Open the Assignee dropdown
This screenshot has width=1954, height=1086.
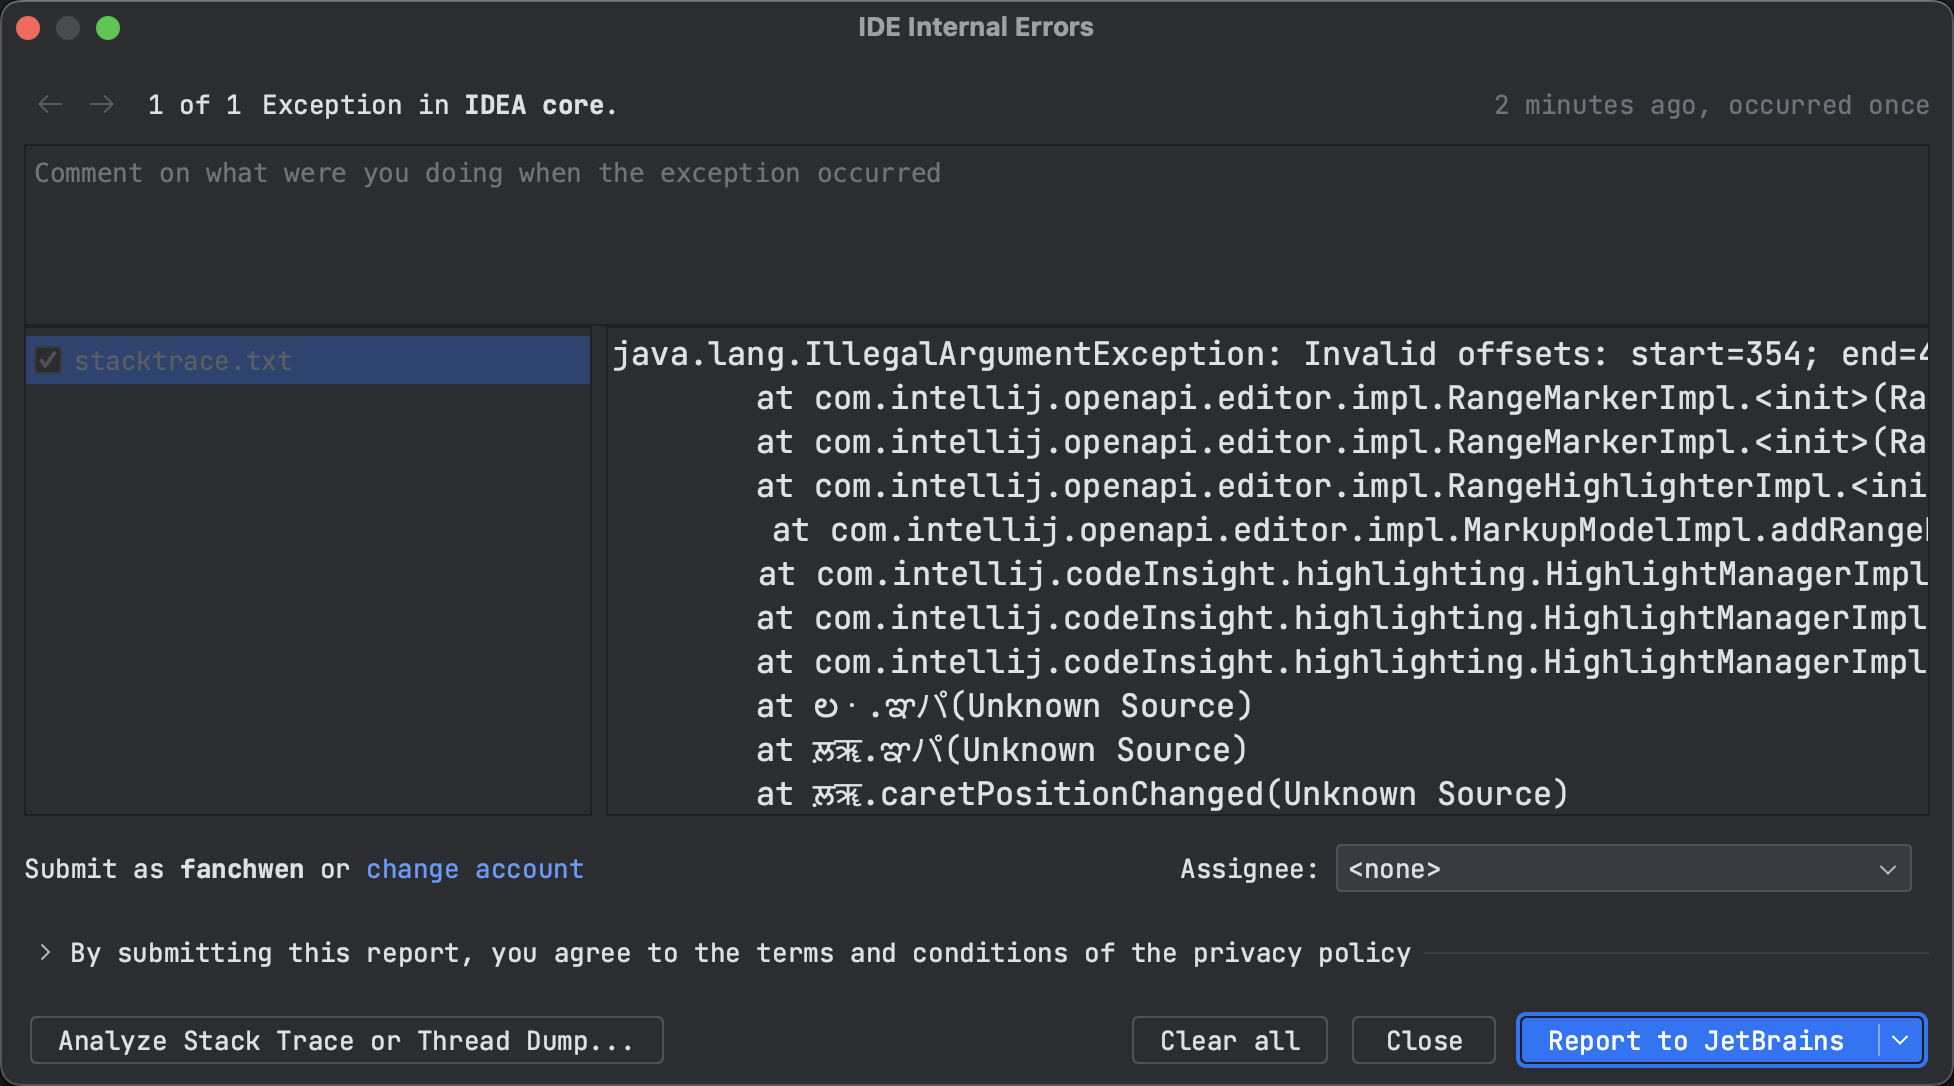[x=1623, y=869]
